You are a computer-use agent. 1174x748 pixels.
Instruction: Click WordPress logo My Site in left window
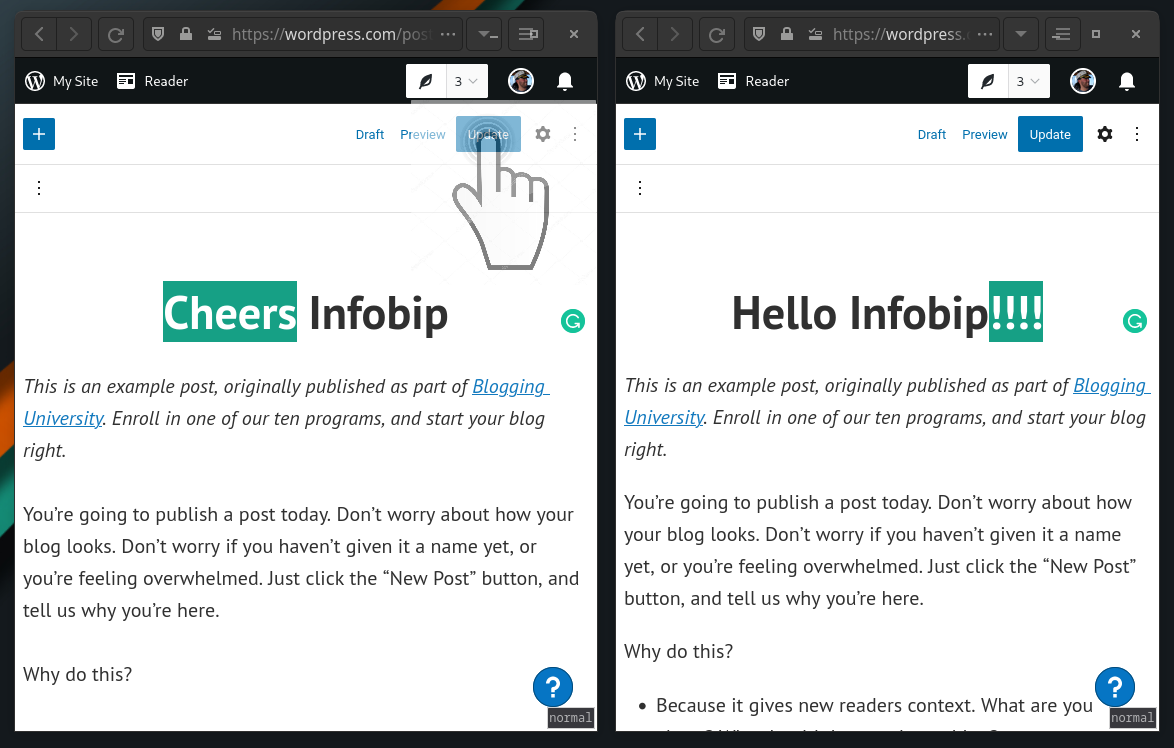tap(61, 81)
